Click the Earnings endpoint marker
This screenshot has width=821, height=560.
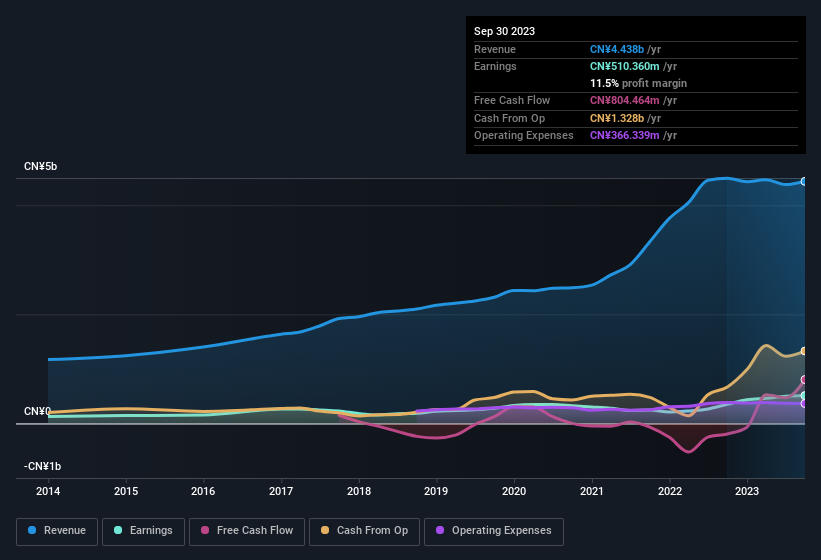(804, 396)
